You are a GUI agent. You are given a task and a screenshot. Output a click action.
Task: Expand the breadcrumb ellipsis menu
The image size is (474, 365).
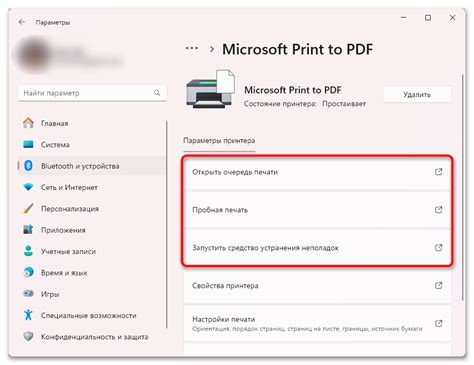[x=192, y=48]
